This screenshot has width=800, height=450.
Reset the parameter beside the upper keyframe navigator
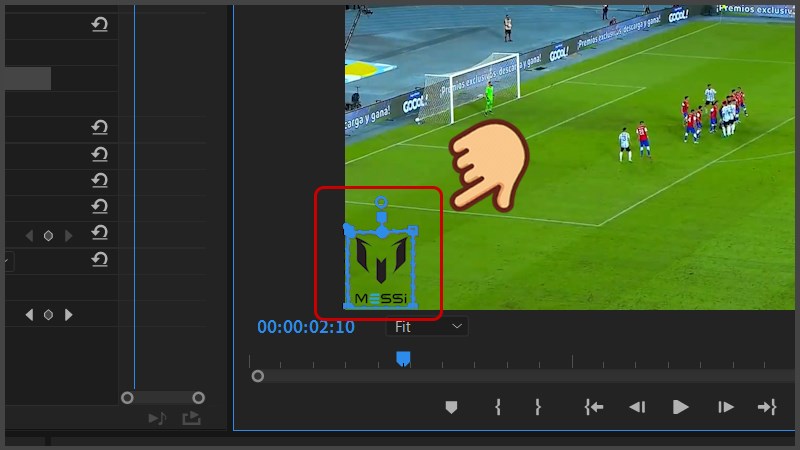99,233
